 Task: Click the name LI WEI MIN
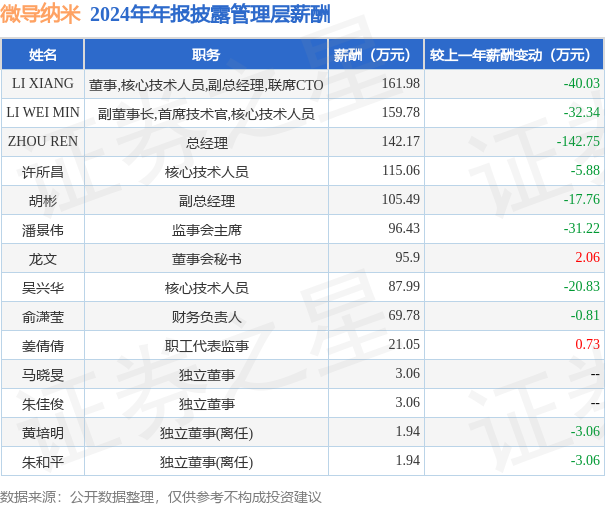click(x=43, y=112)
